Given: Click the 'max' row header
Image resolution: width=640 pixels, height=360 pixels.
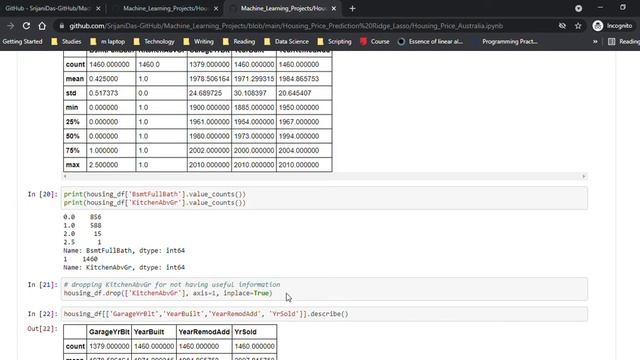Looking at the screenshot, I should coord(75,165).
